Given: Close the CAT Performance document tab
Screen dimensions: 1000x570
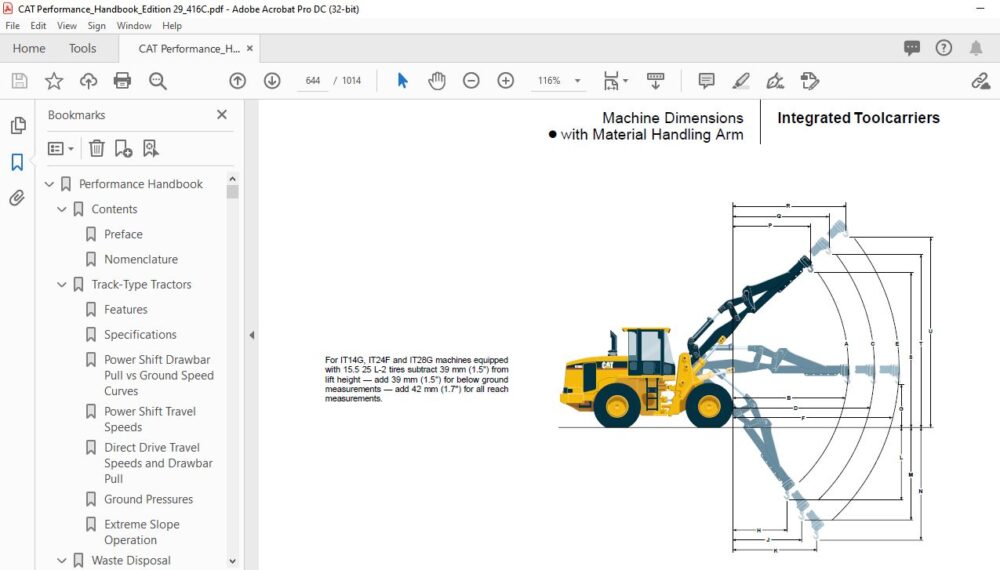Looking at the screenshot, I should click(249, 48).
